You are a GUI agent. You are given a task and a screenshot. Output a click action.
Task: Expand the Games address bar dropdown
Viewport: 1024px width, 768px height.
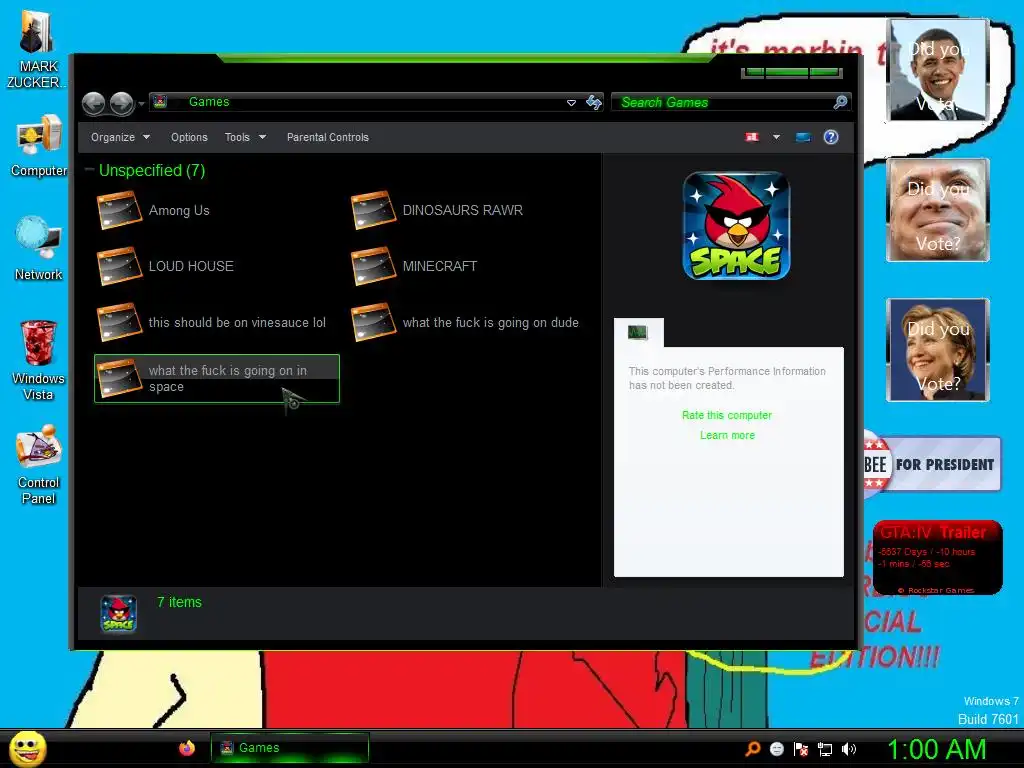pos(571,103)
